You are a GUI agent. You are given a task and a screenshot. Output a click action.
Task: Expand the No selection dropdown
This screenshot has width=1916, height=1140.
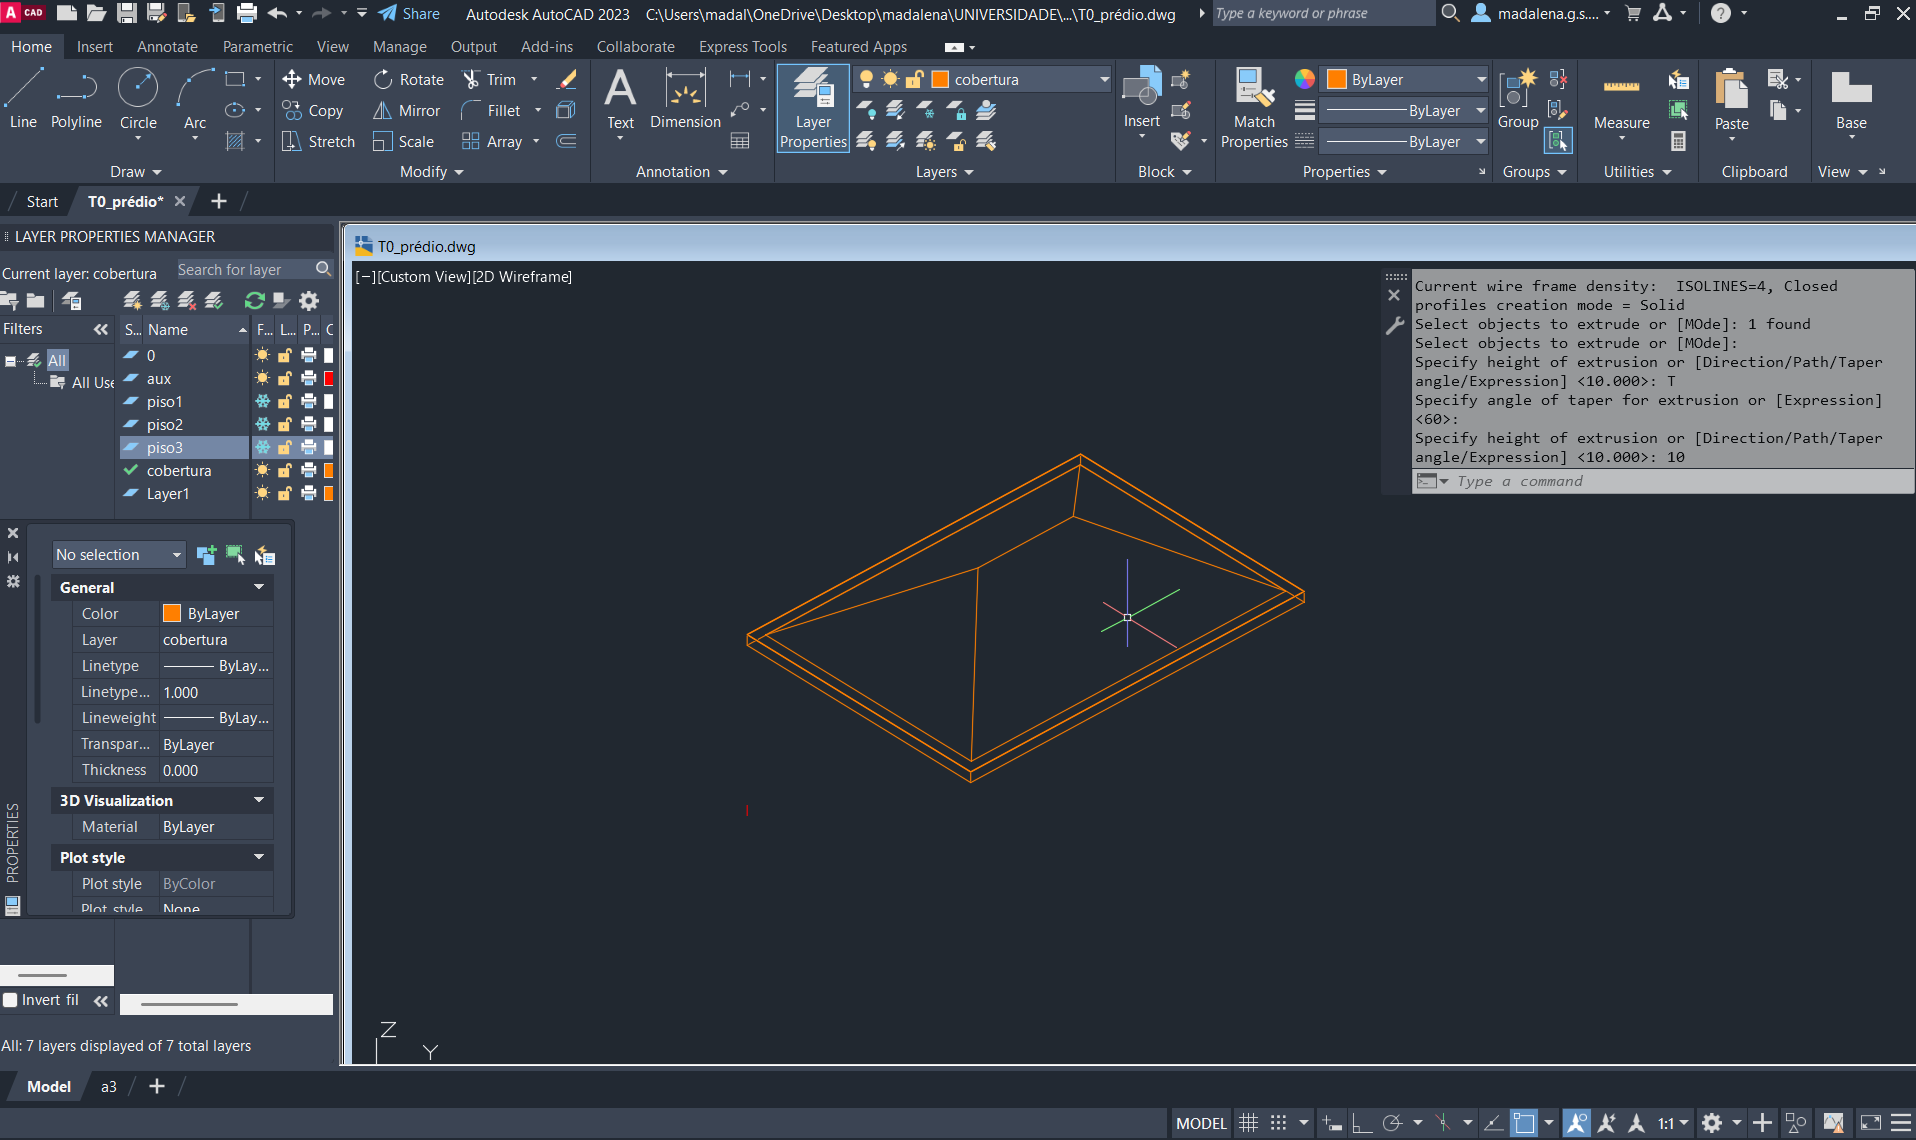[x=176, y=555]
